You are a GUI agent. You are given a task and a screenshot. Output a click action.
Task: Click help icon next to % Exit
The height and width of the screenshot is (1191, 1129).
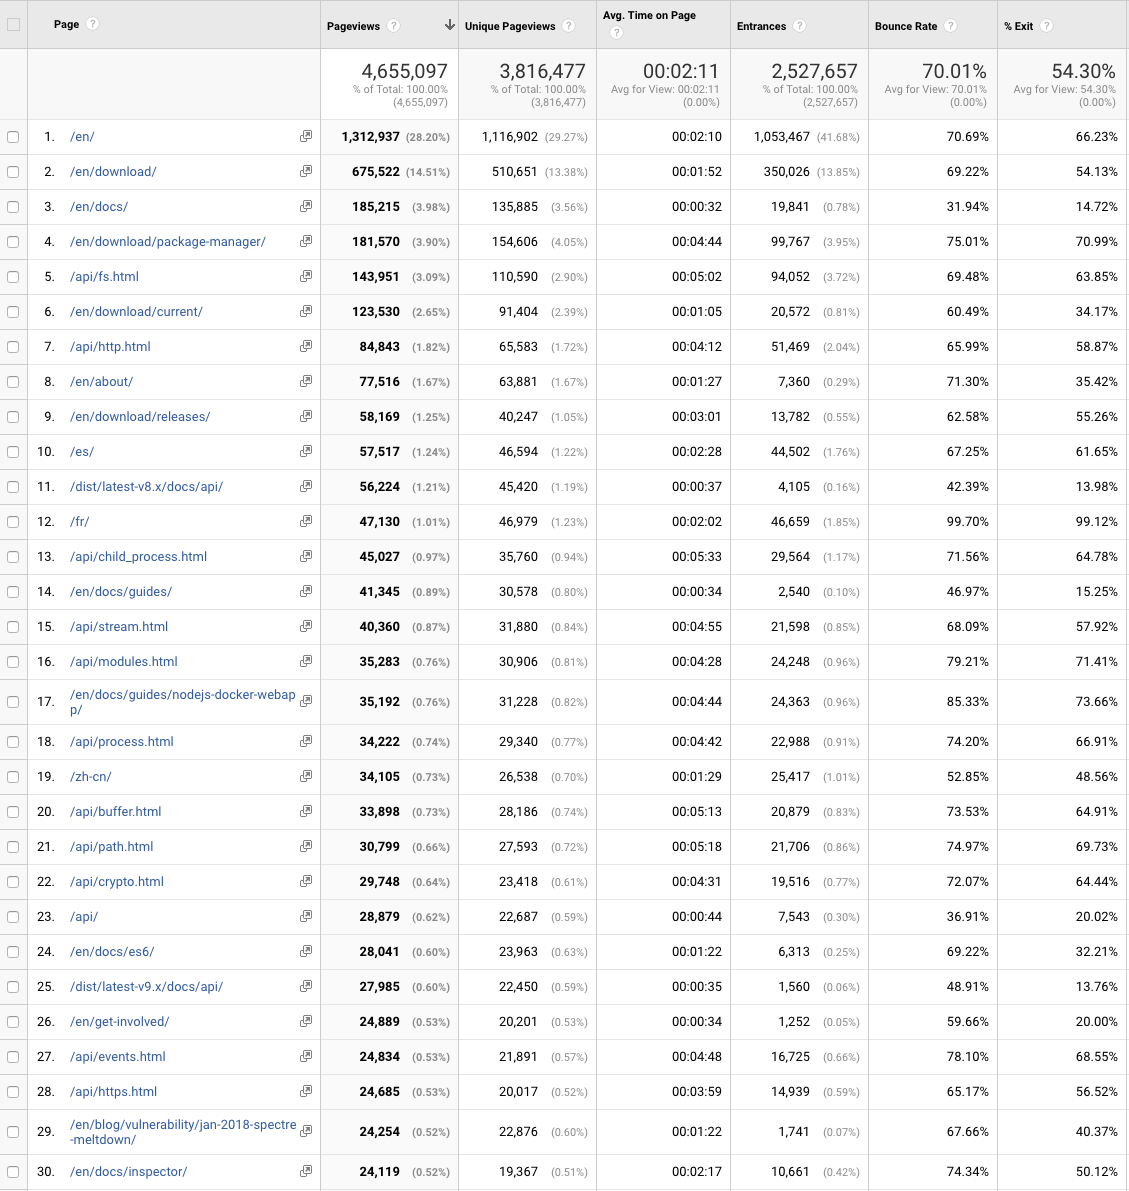1046,26
